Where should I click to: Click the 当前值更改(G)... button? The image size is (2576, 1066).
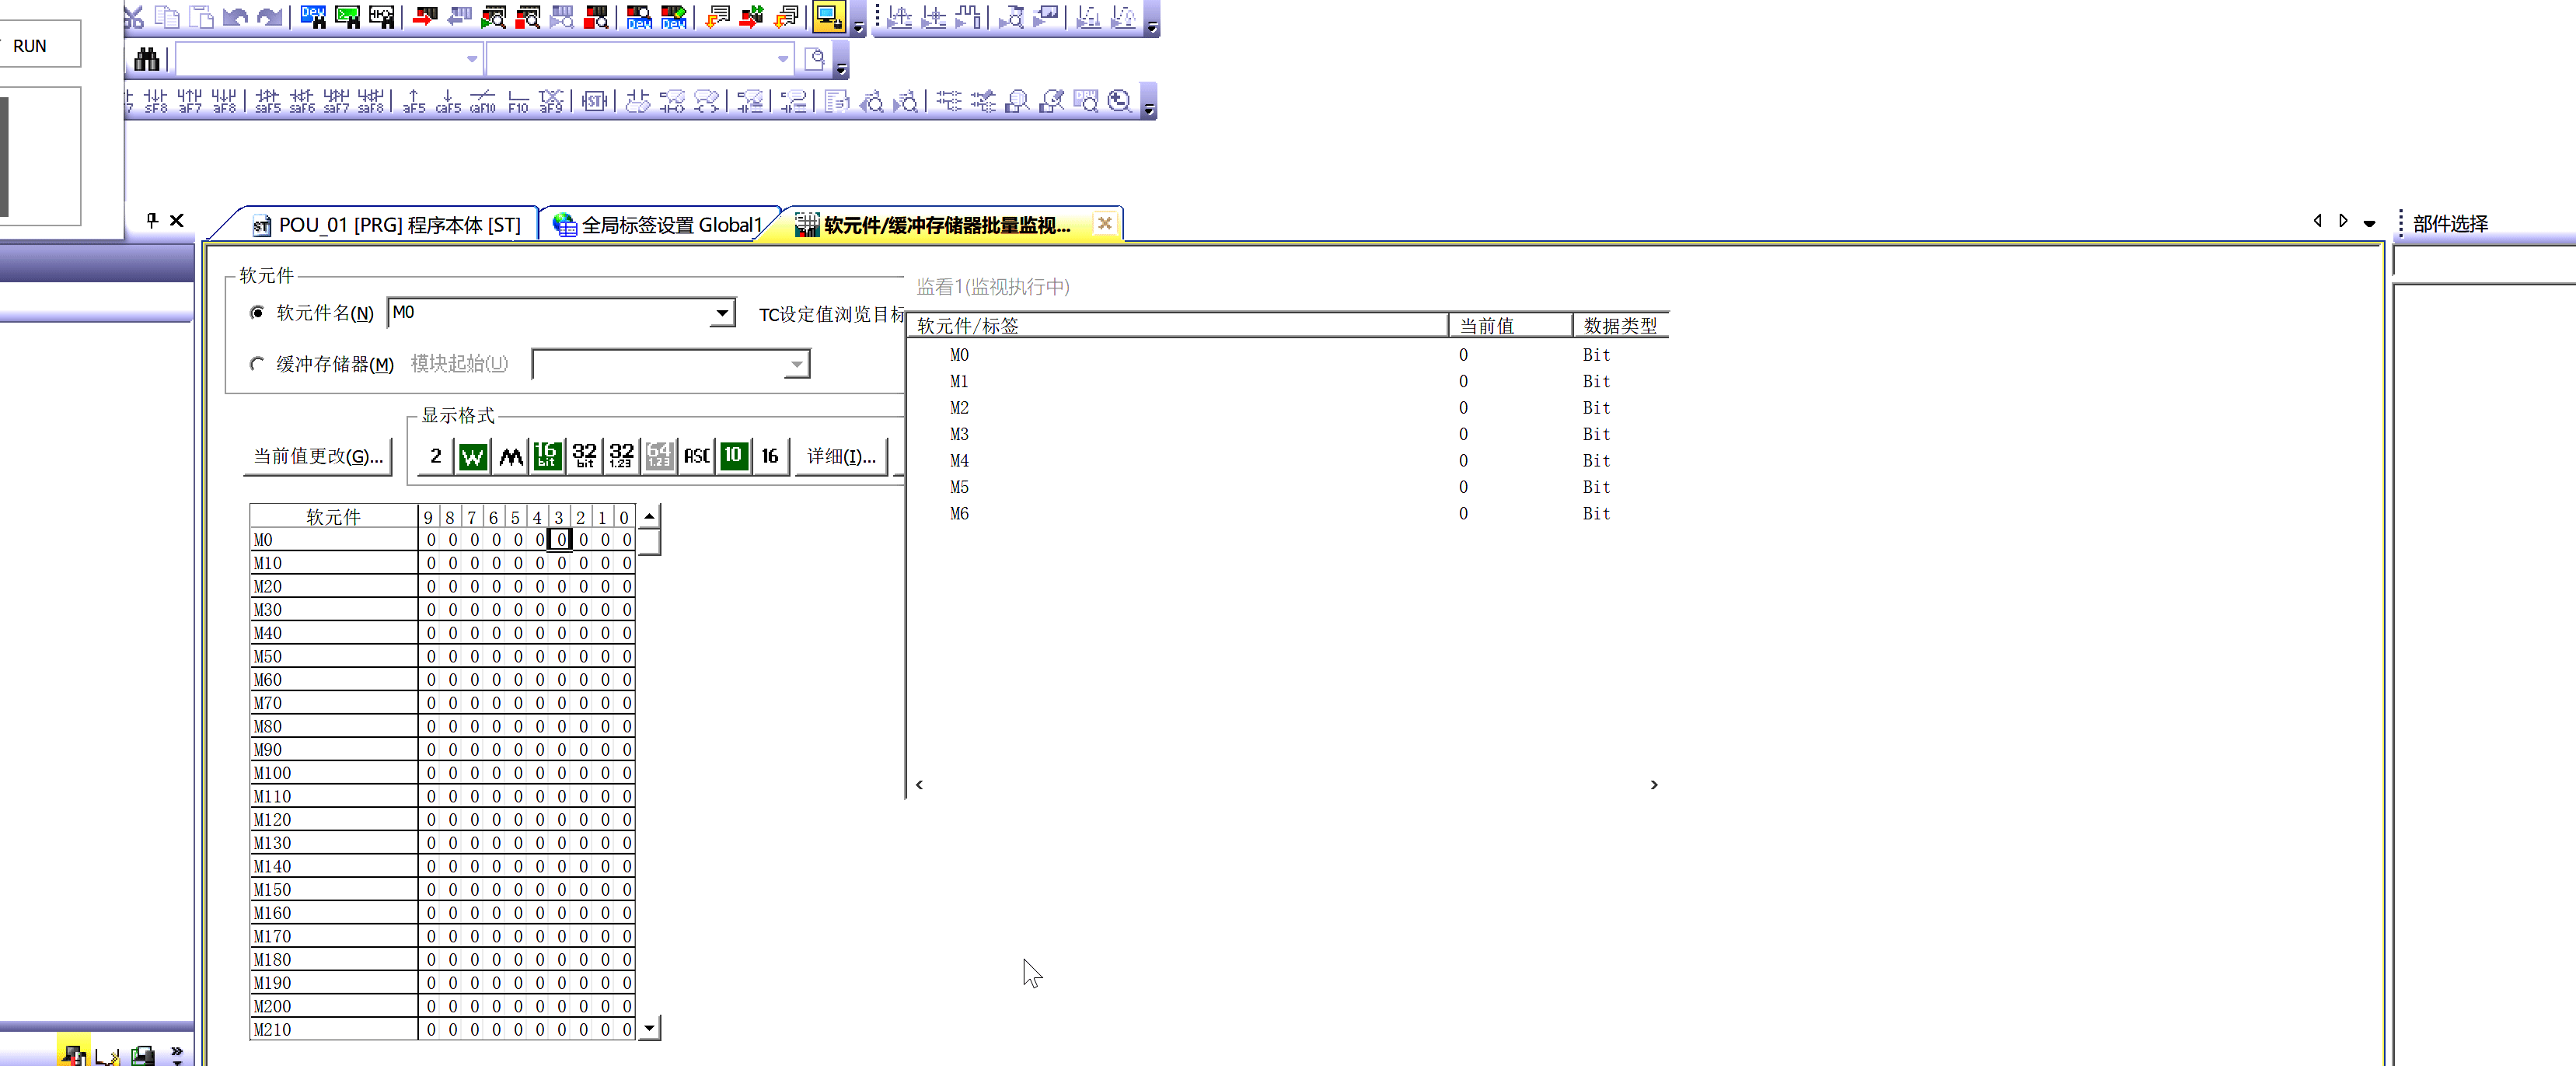click(x=318, y=456)
